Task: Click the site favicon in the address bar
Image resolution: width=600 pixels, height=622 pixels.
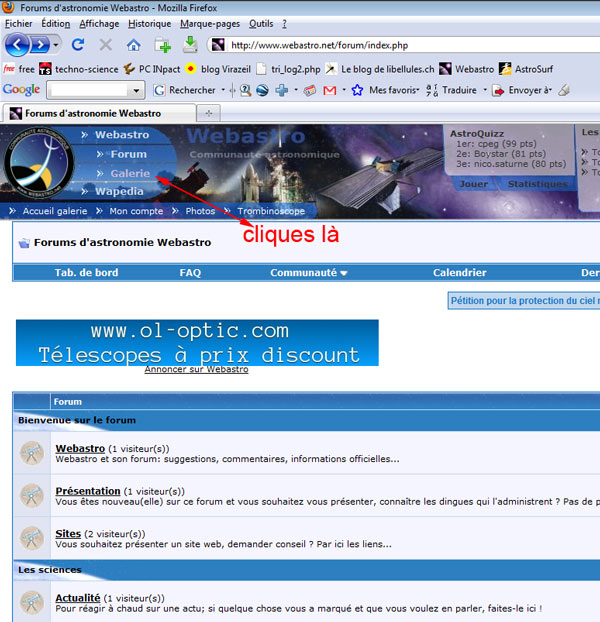Action: 218,45
